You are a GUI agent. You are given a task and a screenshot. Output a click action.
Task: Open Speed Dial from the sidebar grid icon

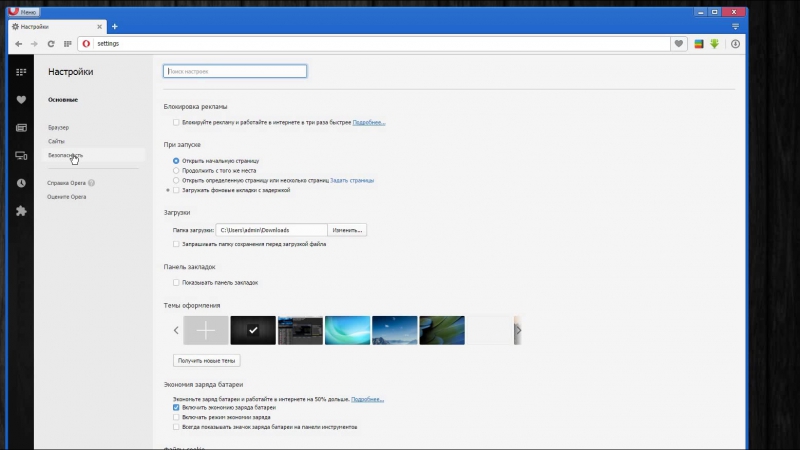[x=21, y=72]
